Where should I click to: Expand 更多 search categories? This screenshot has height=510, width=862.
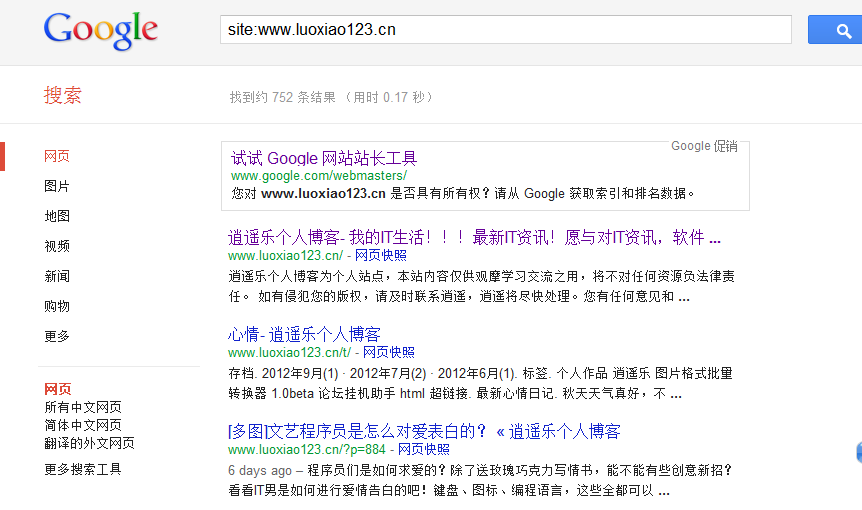pos(57,336)
